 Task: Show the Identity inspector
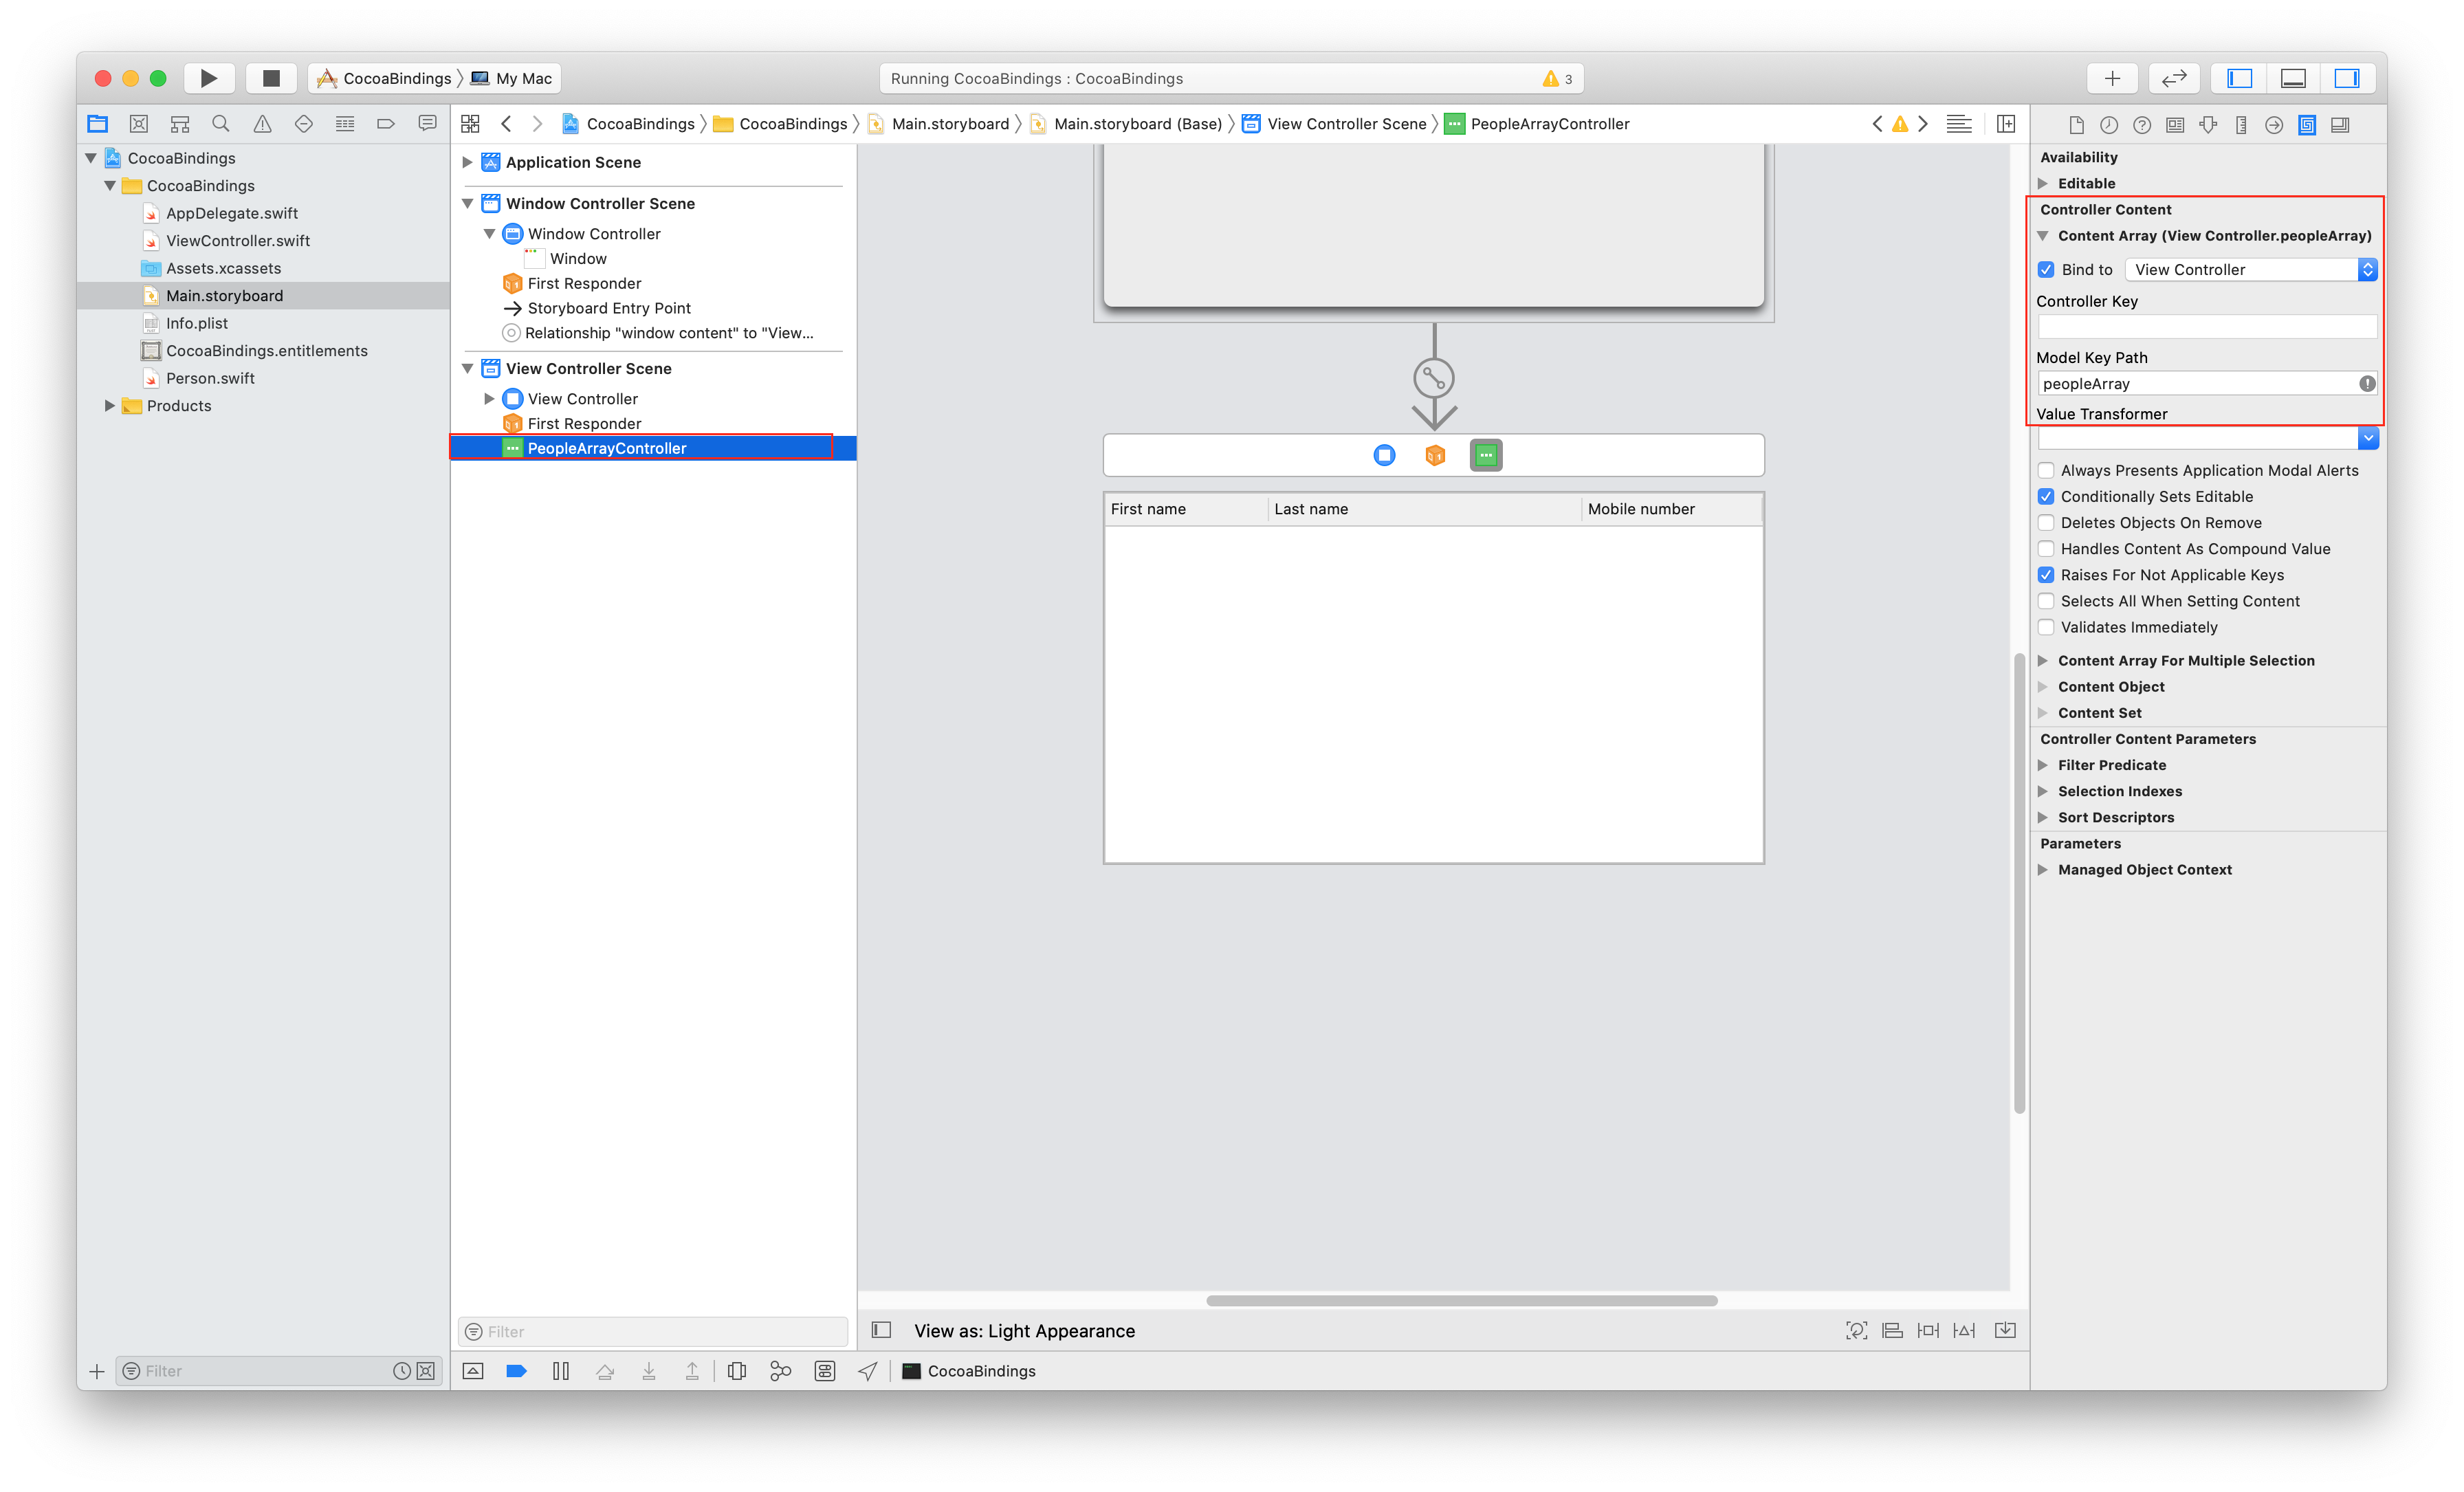pyautogui.click(x=2175, y=125)
